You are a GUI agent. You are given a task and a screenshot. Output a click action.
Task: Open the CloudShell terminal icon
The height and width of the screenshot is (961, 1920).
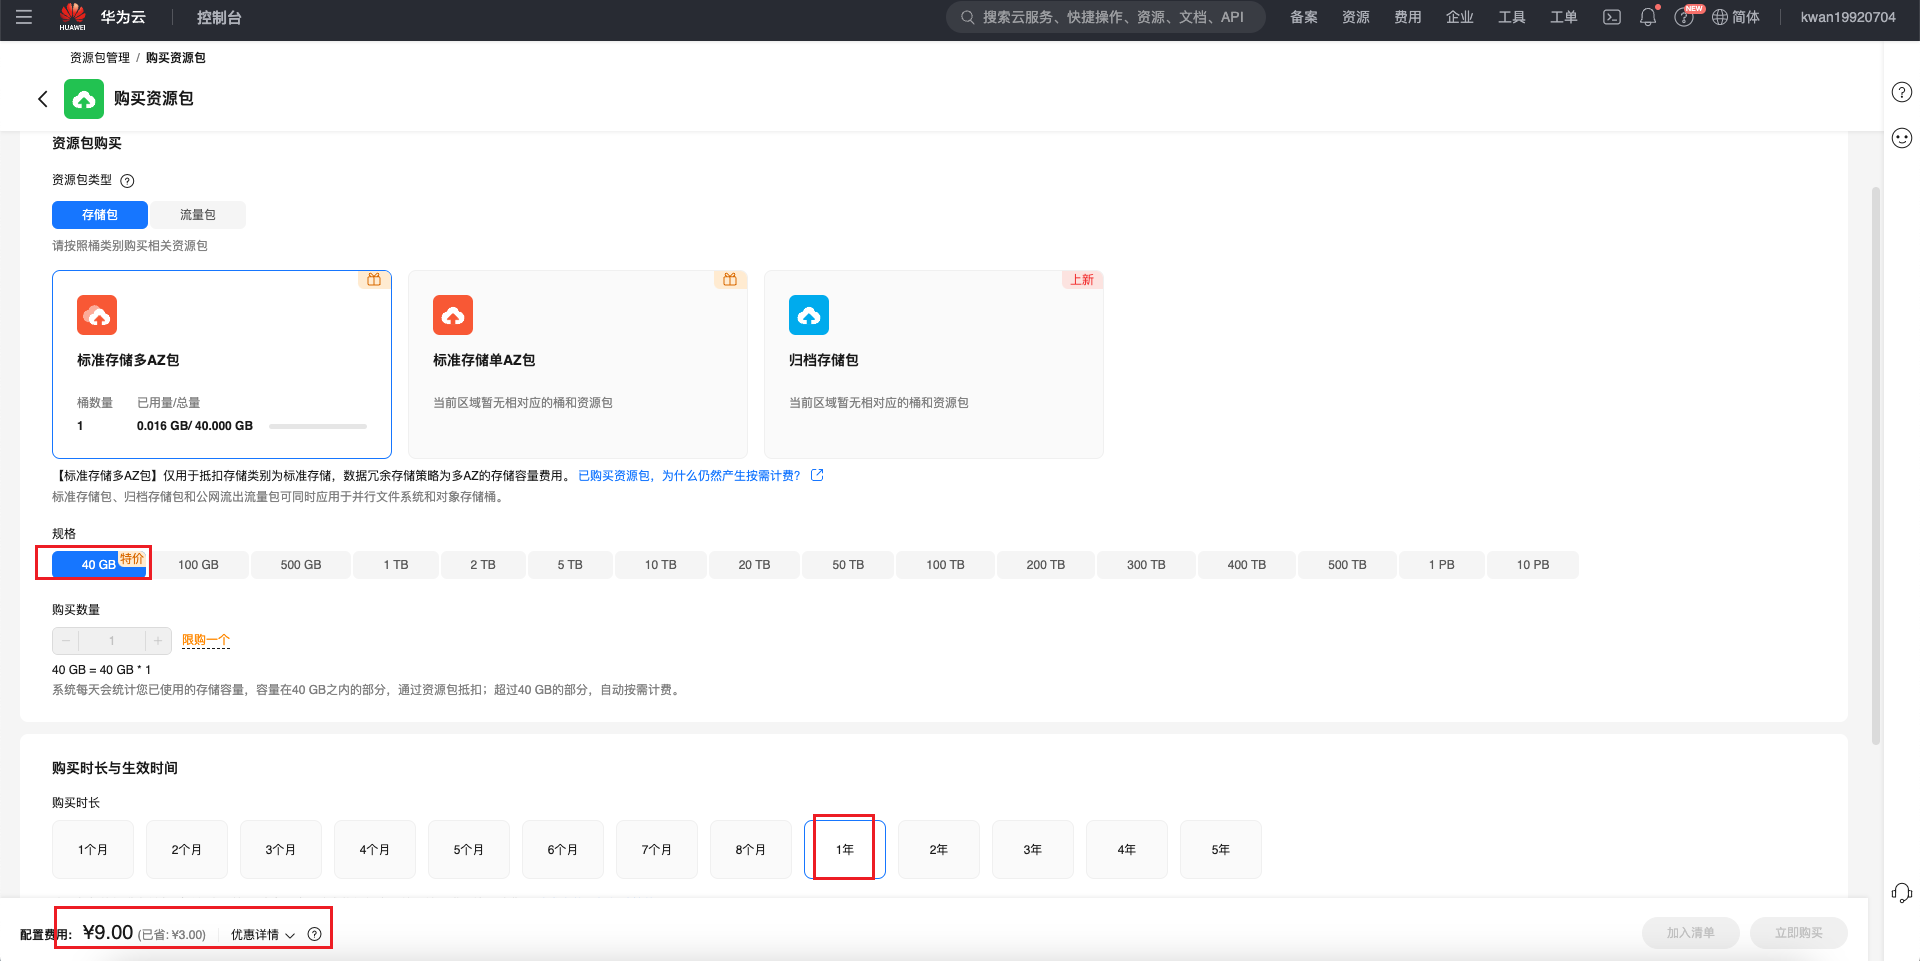[x=1612, y=17]
